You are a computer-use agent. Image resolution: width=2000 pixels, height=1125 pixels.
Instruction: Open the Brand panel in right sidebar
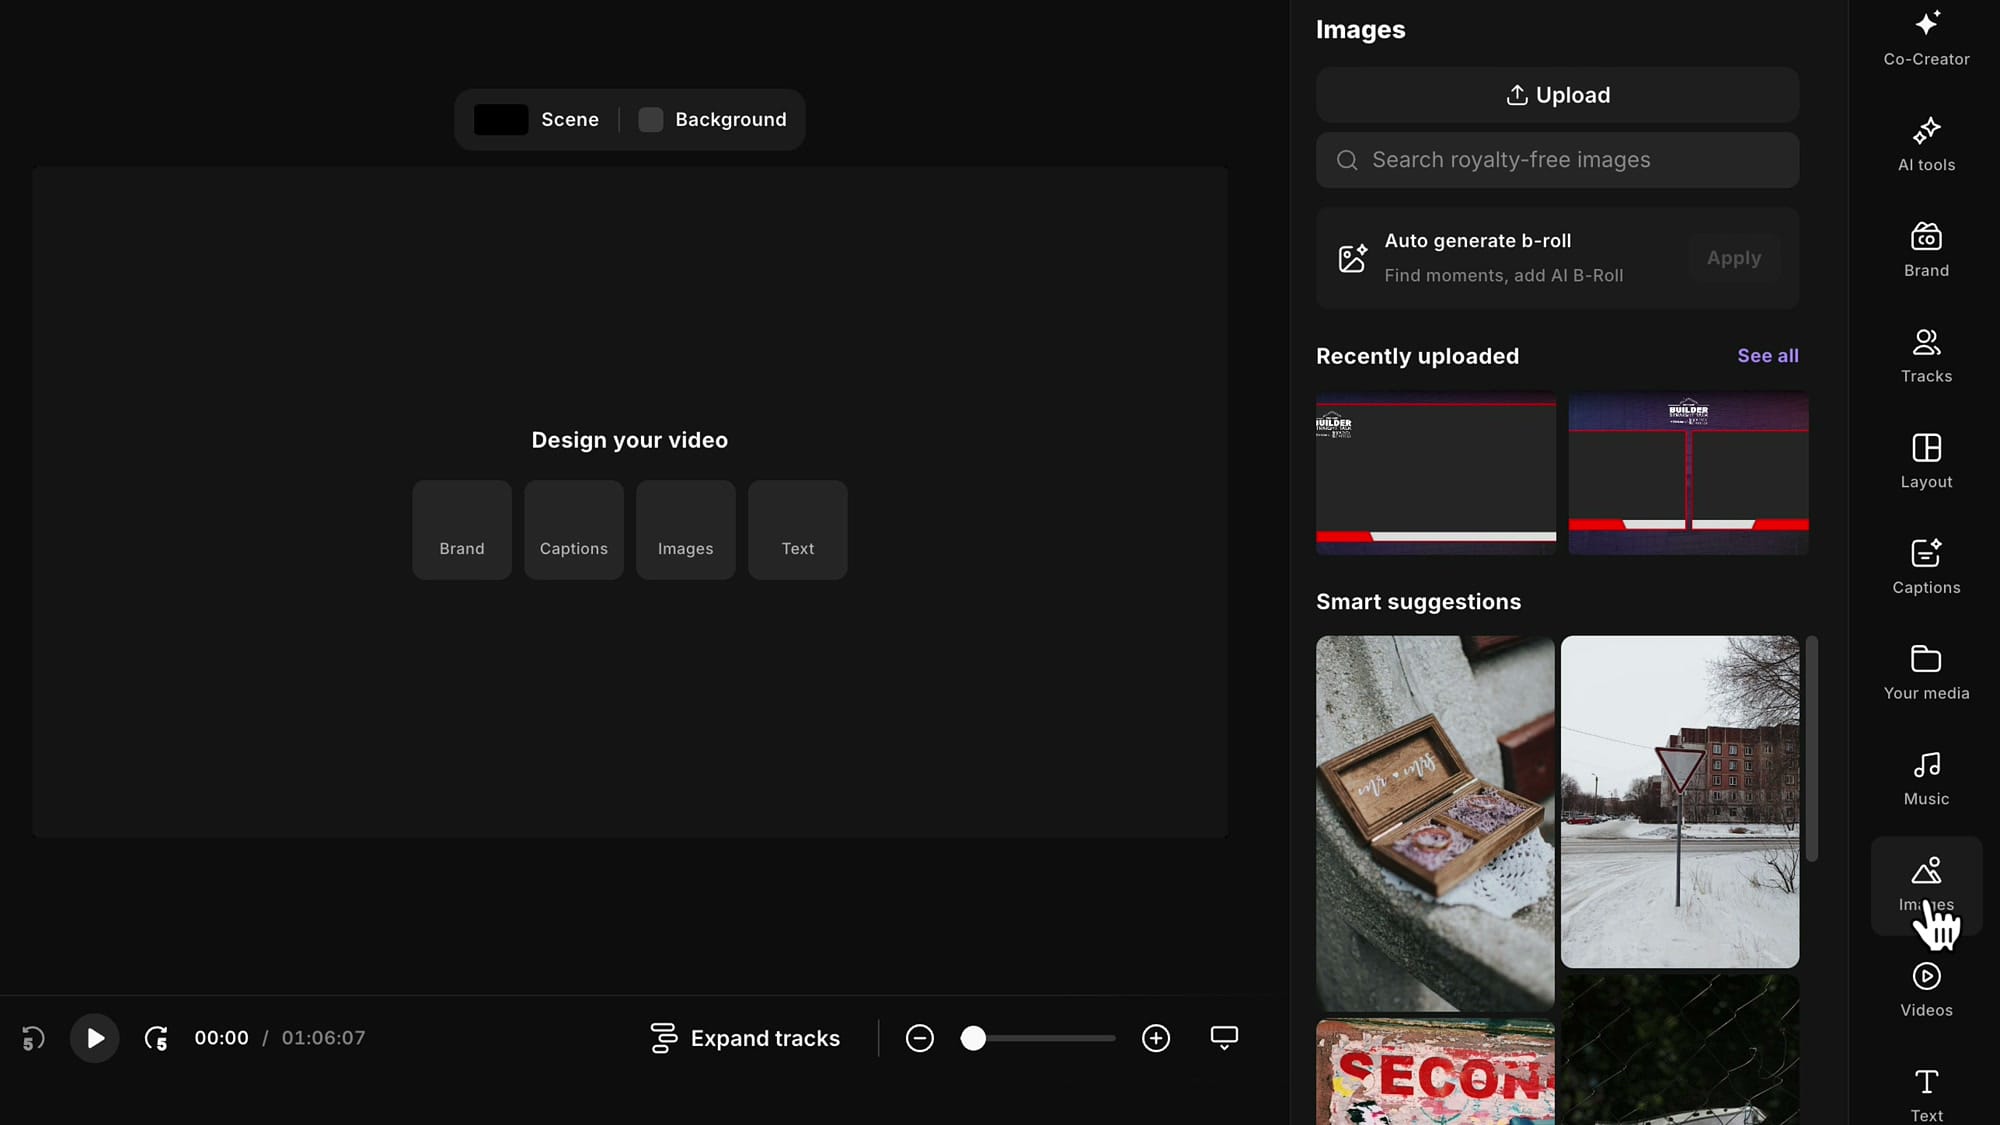[x=1925, y=250]
